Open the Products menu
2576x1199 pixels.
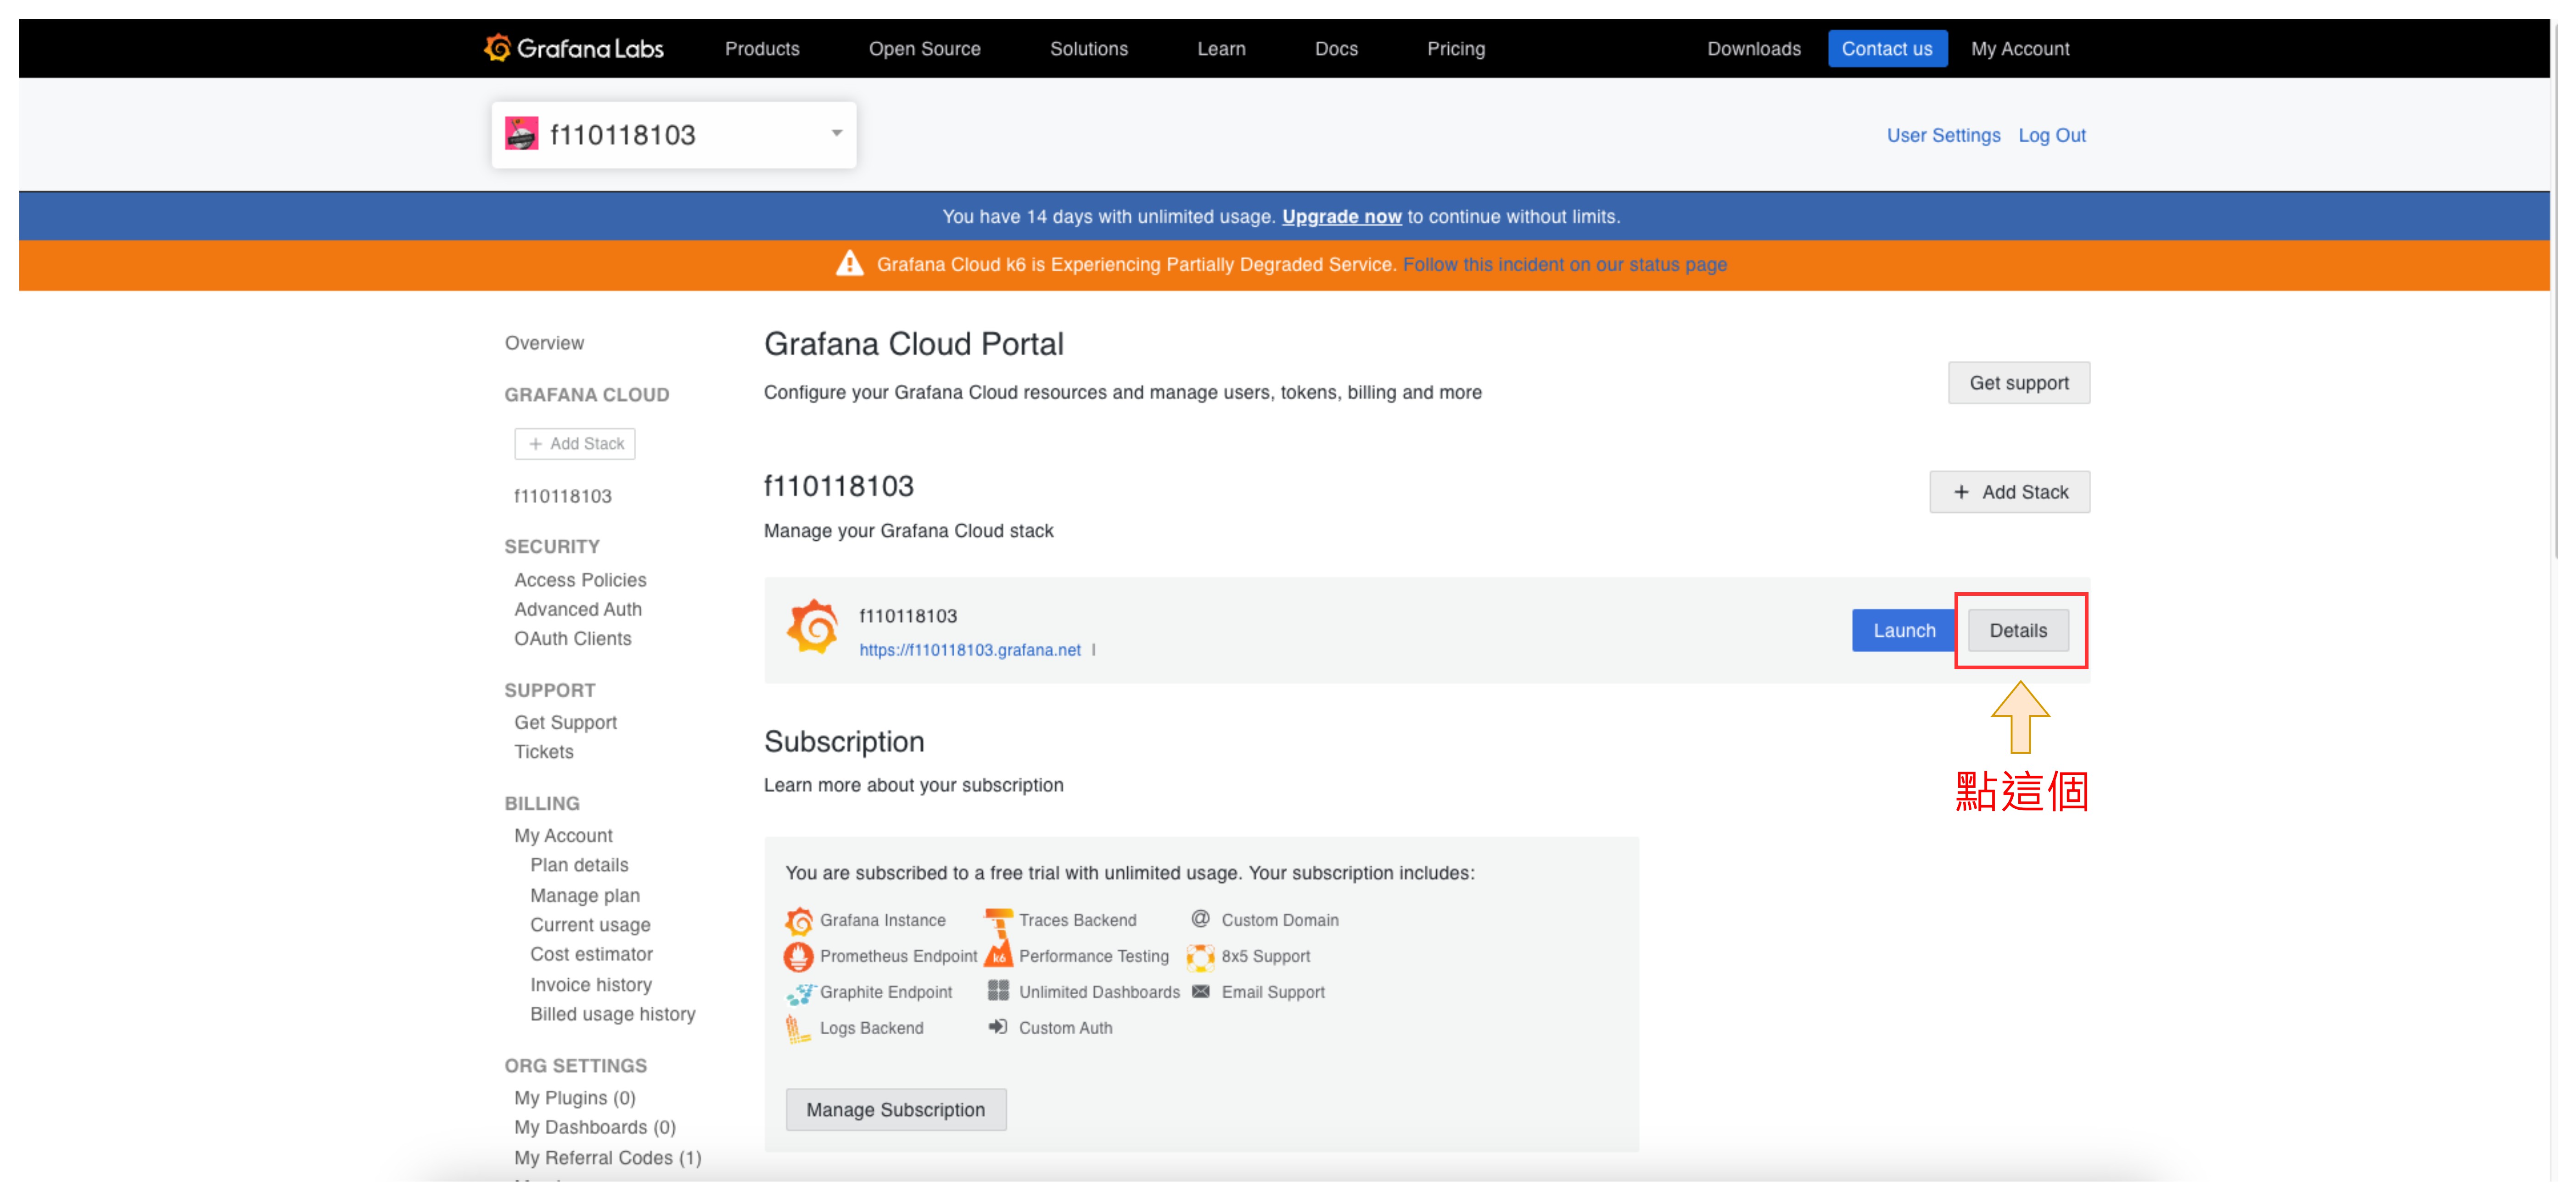762,48
